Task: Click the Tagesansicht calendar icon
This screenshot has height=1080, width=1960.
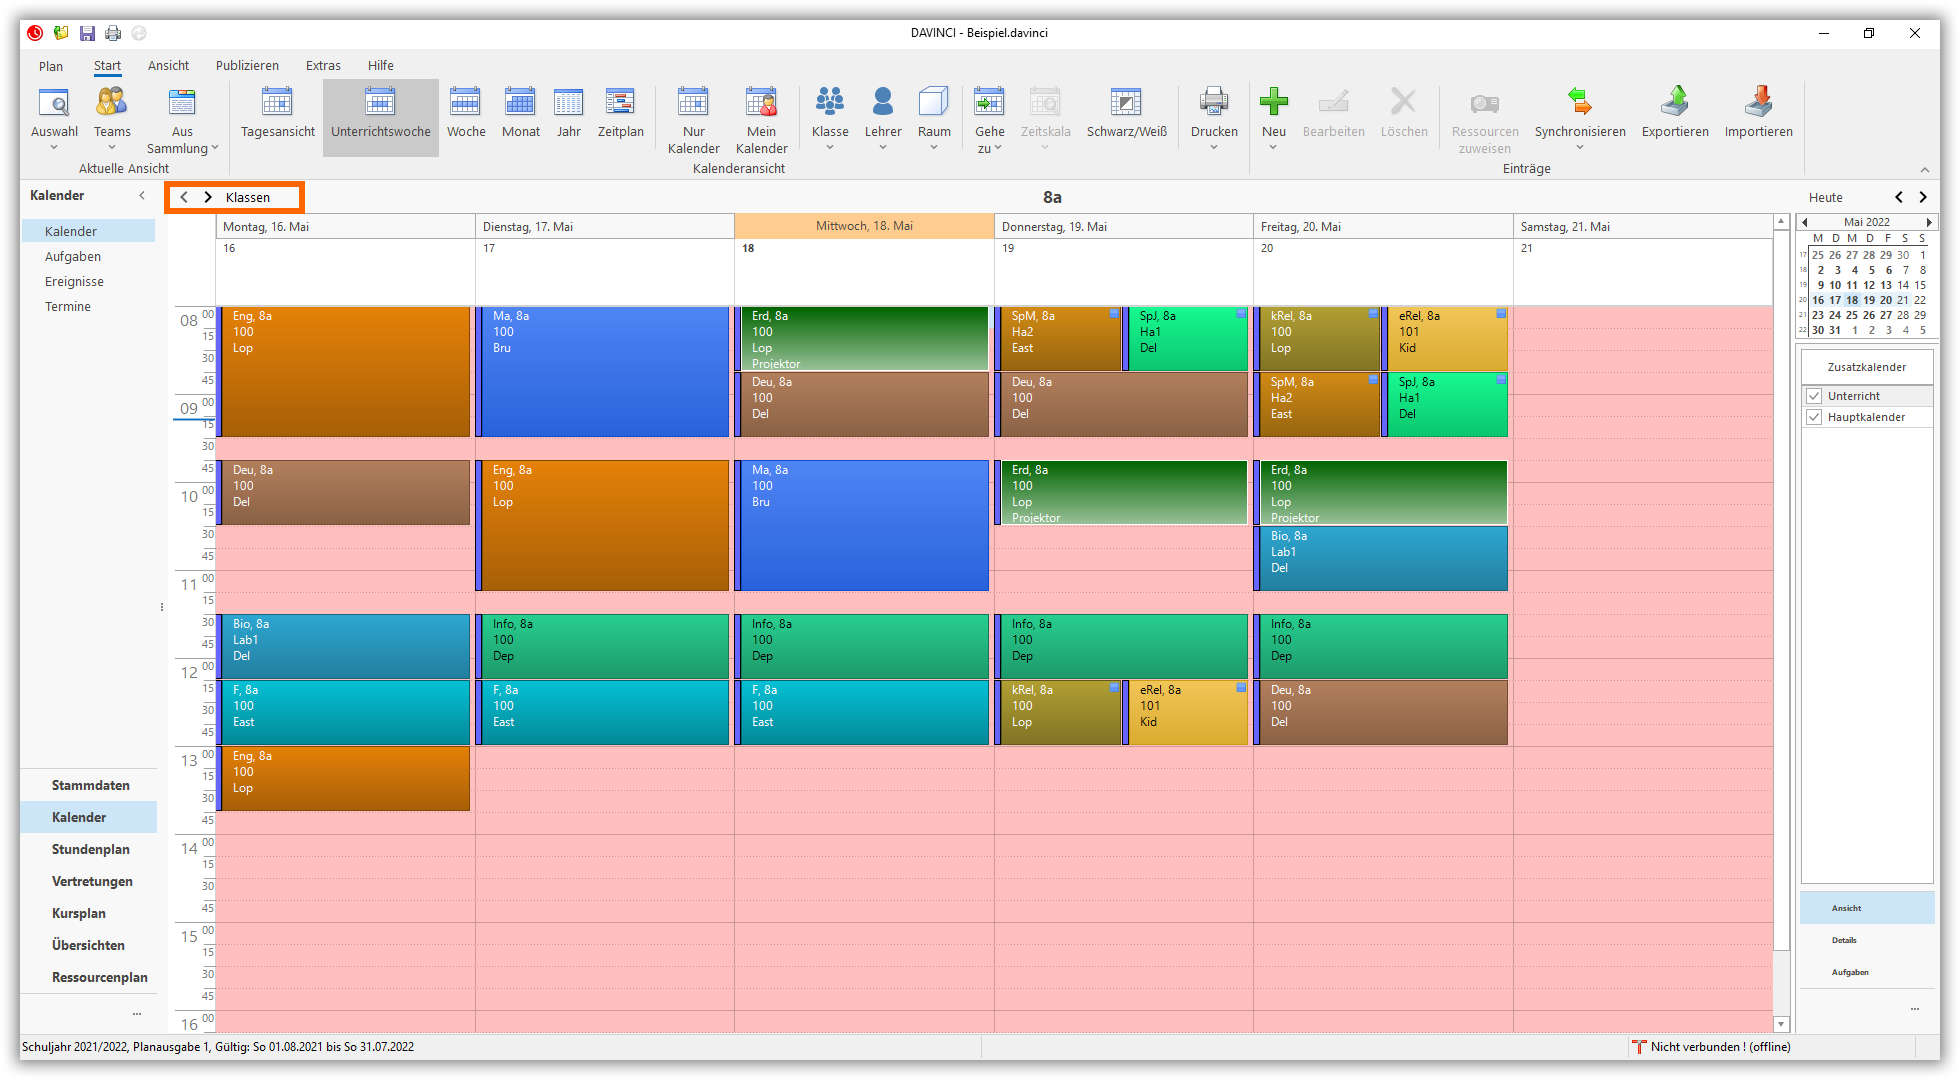Action: tap(277, 103)
